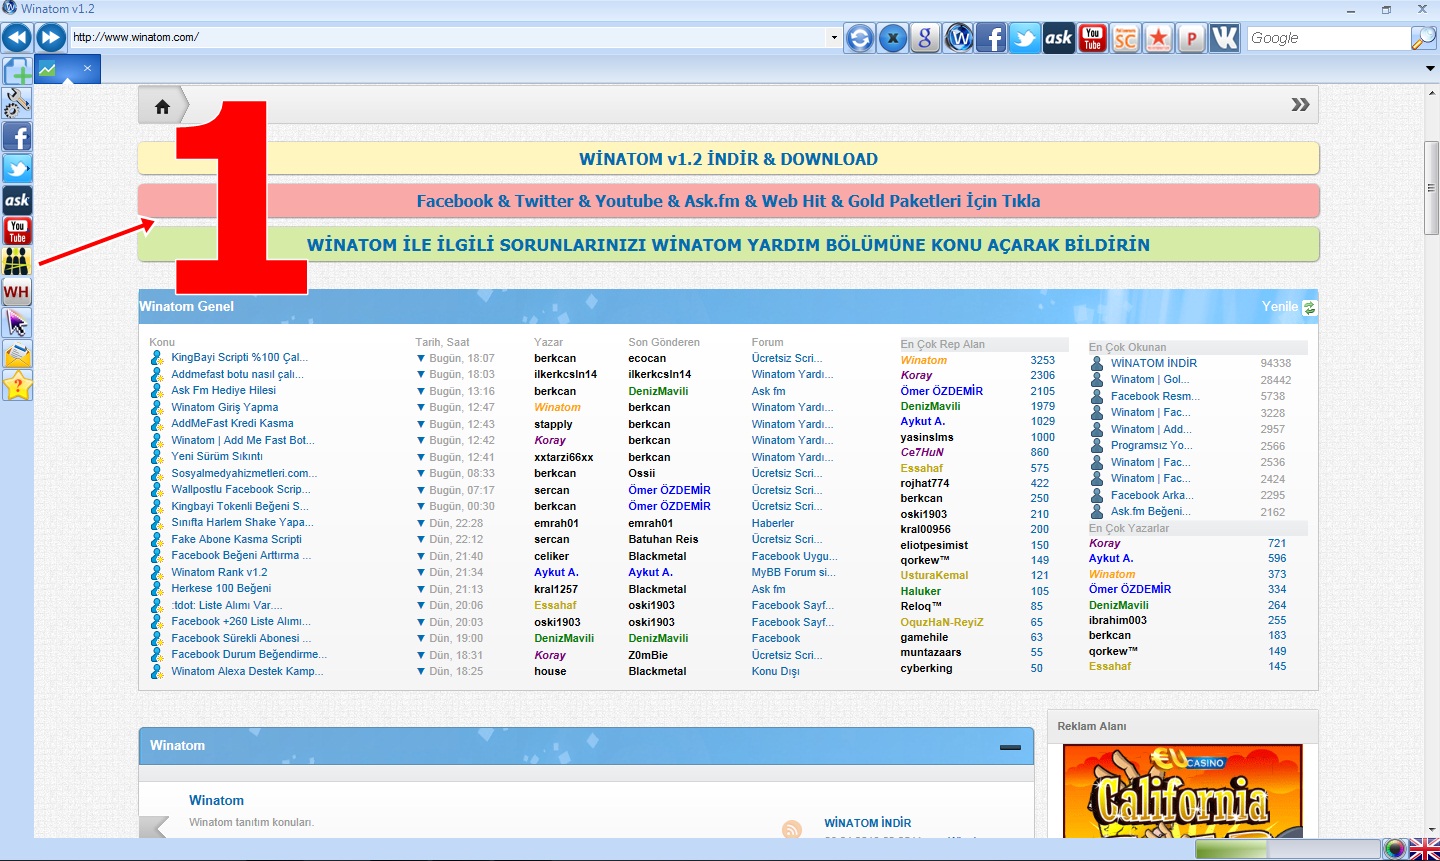Click the pink Gold Paketleri İçin Tıkla banner

pyautogui.click(x=728, y=201)
